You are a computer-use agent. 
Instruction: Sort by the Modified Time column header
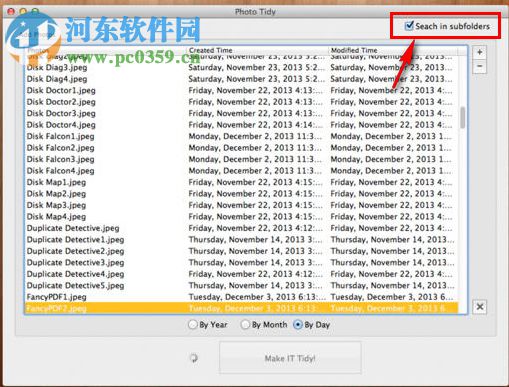coord(393,50)
